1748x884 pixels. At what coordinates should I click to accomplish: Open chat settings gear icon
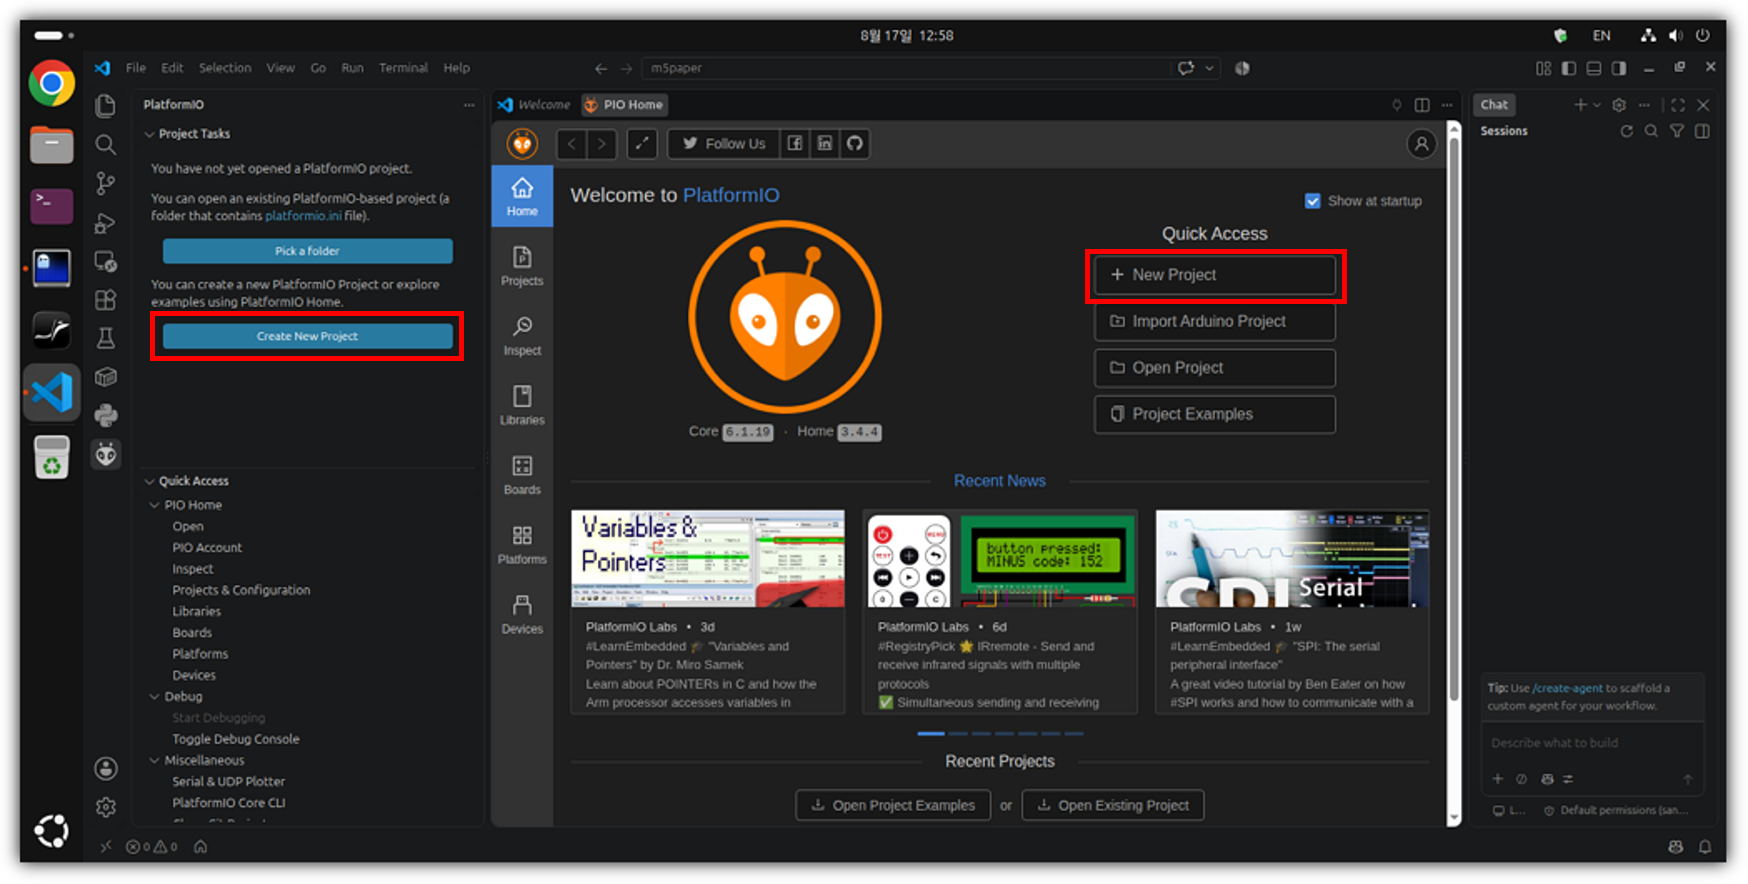click(1619, 105)
